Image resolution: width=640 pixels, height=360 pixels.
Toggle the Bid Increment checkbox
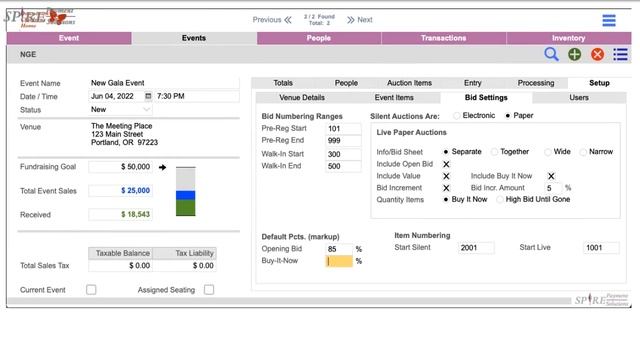(x=446, y=188)
